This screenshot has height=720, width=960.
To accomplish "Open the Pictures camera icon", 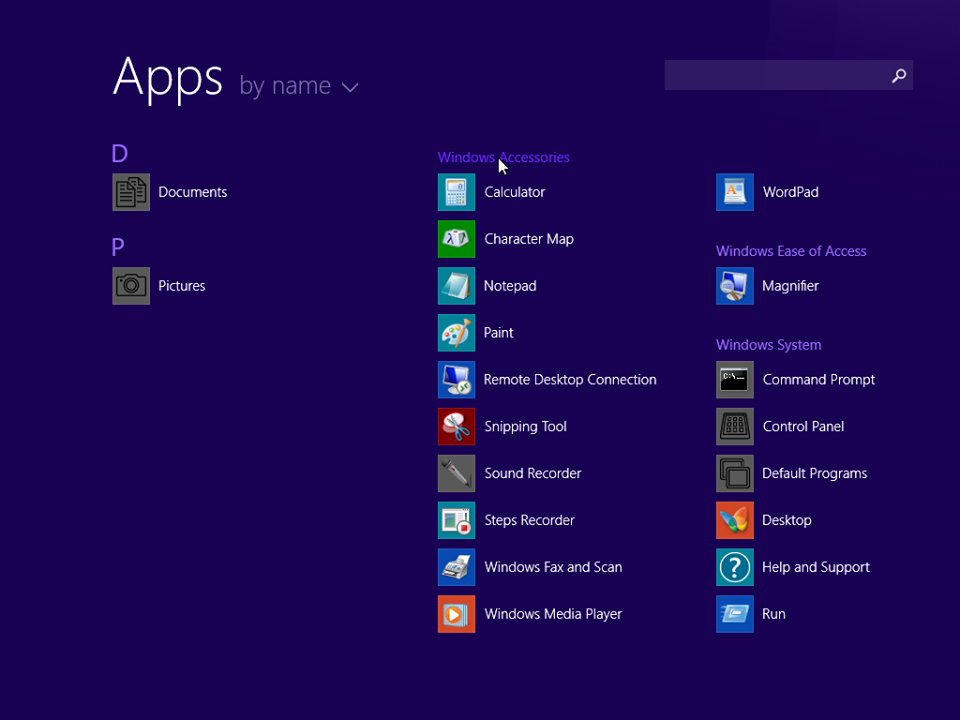I will point(131,286).
